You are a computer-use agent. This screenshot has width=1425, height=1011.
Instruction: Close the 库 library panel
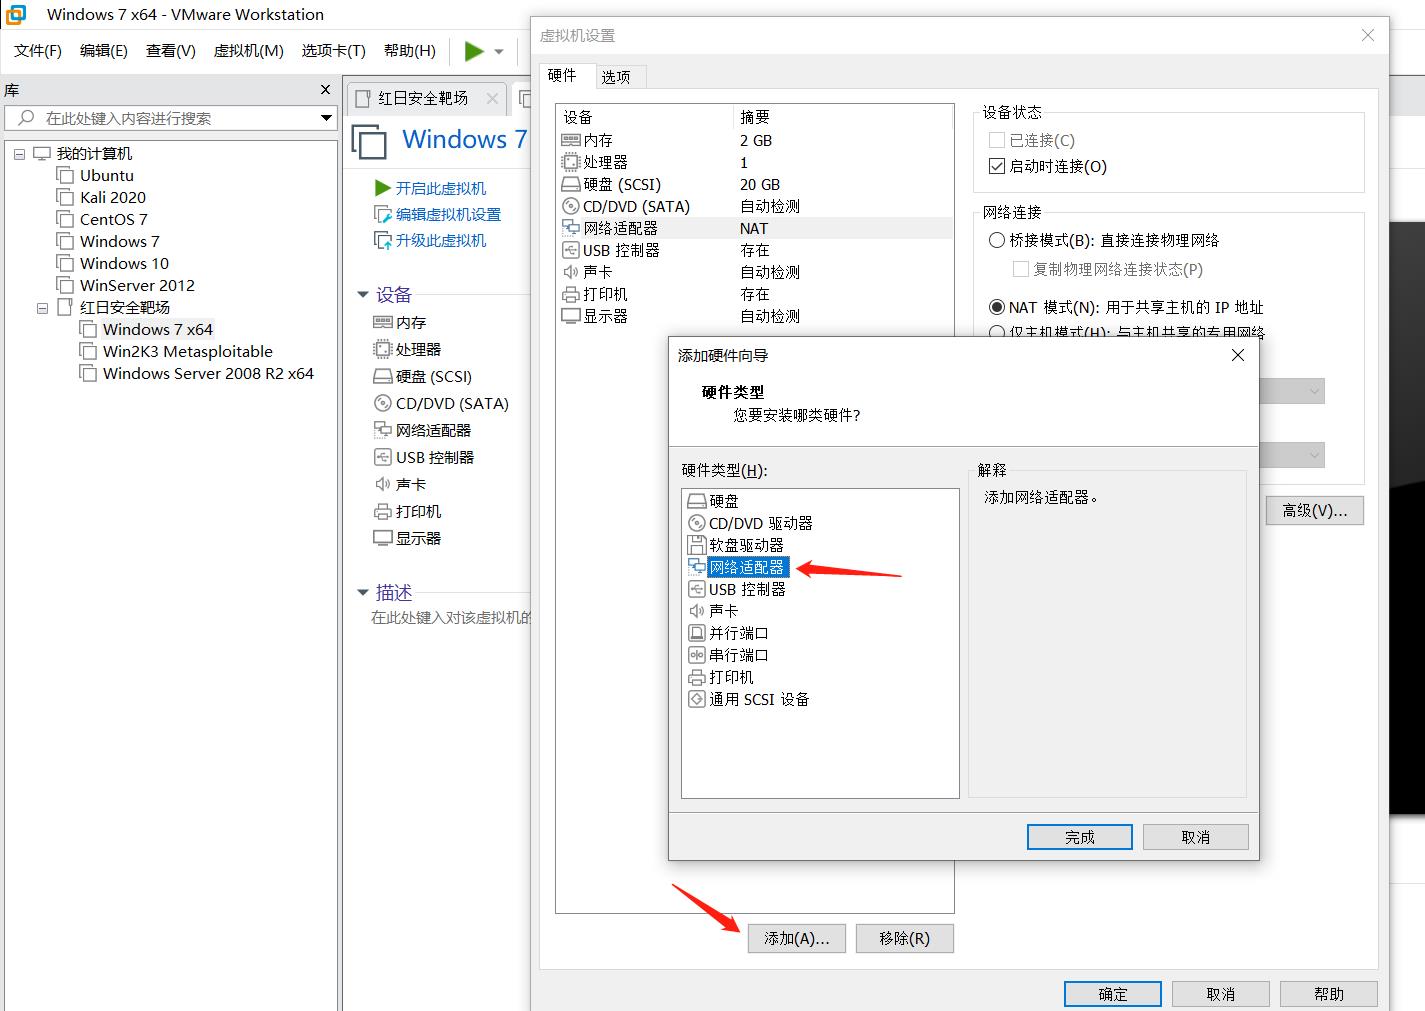pyautogui.click(x=325, y=89)
